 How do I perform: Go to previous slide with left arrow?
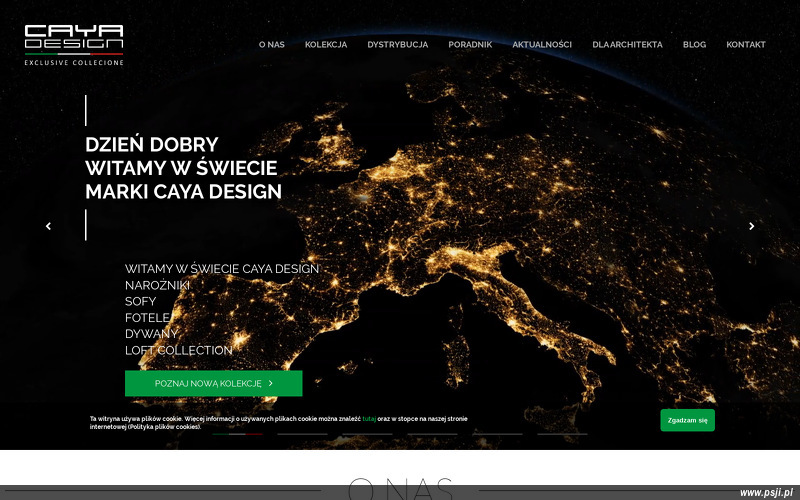point(48,226)
